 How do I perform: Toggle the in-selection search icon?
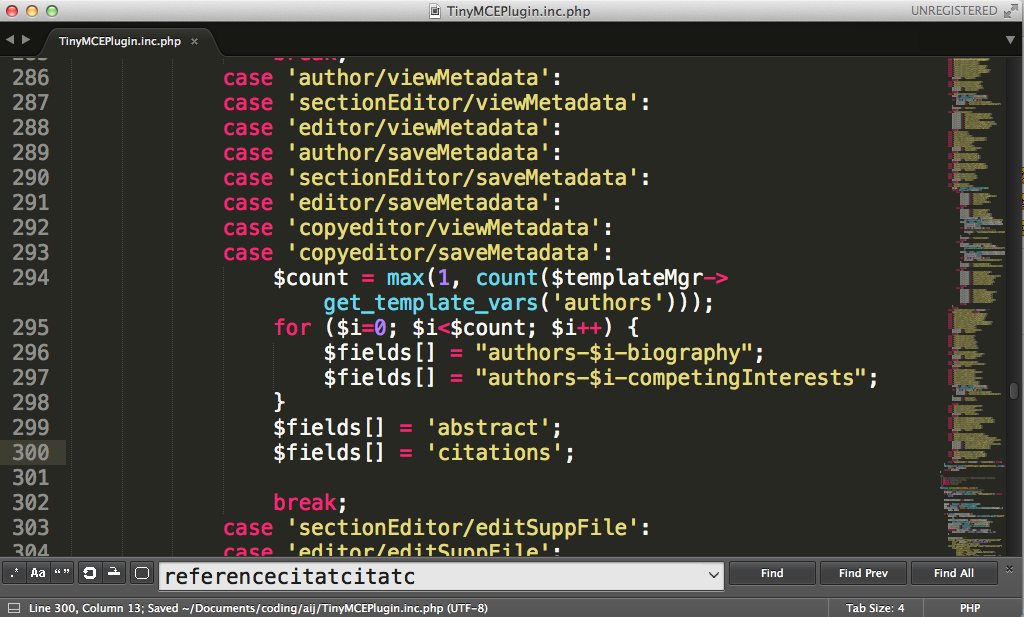coord(114,573)
